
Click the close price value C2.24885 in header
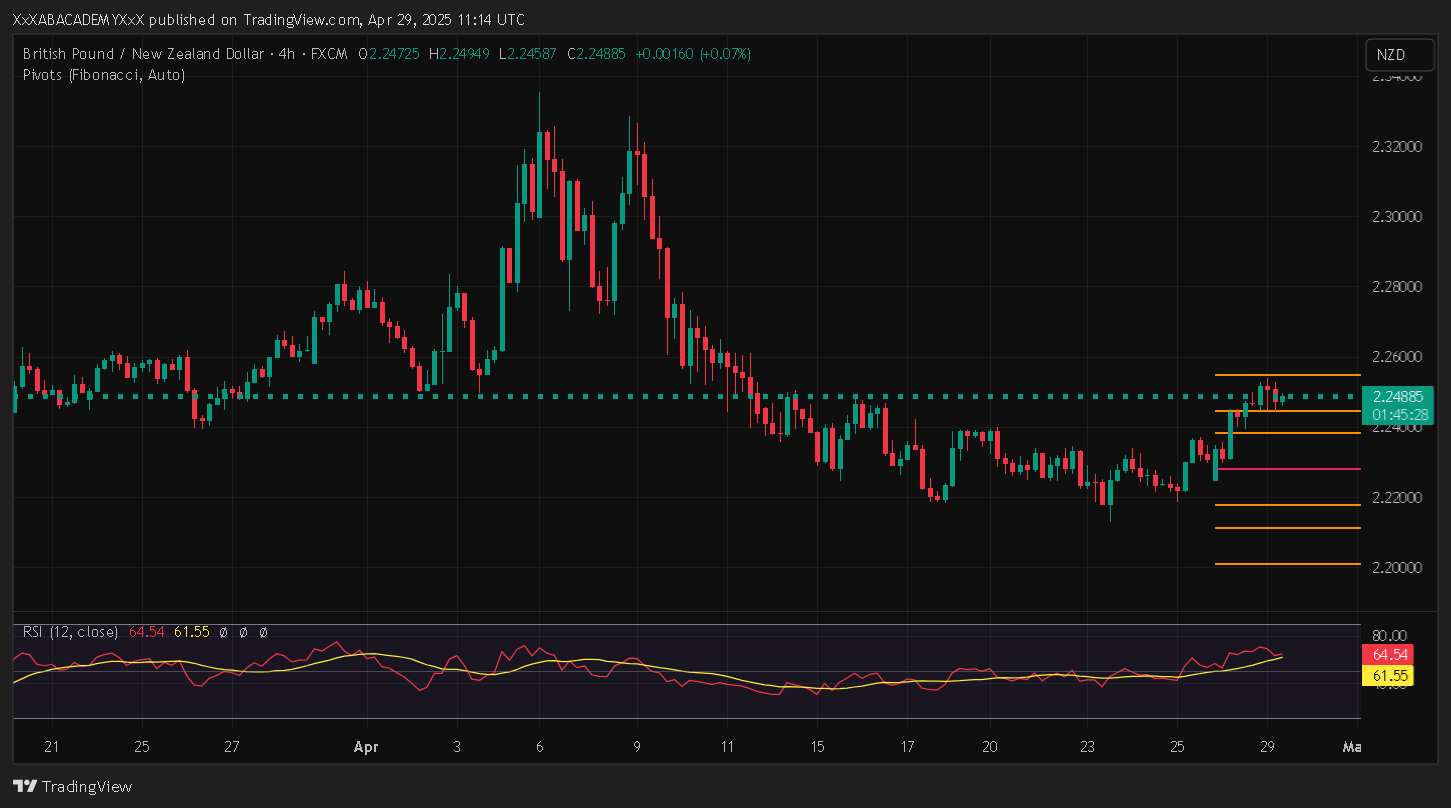tap(596, 53)
